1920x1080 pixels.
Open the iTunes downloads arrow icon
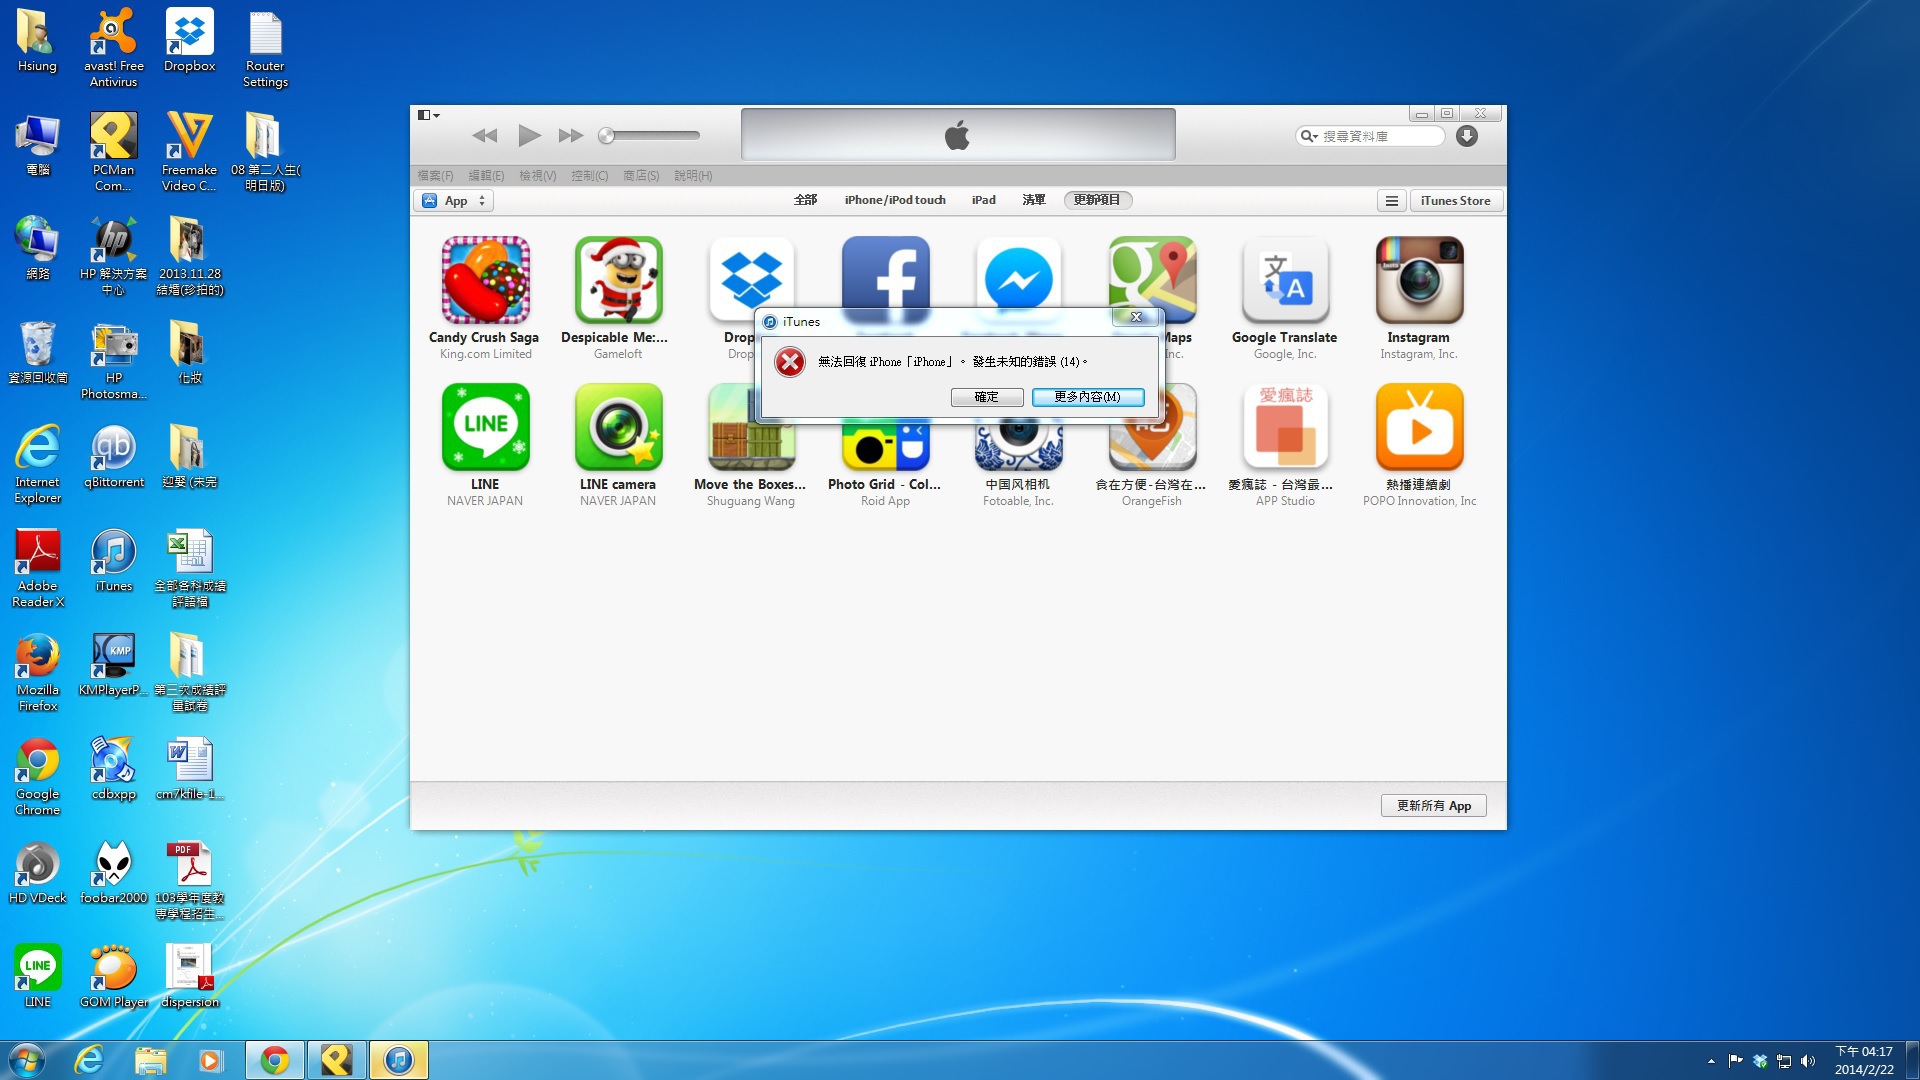[x=1467, y=136]
